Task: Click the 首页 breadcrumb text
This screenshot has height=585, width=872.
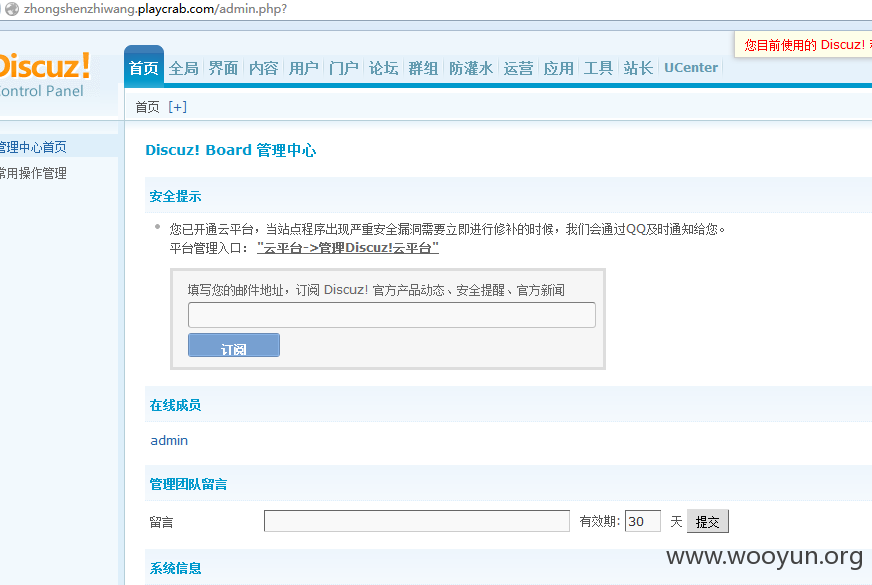Action: pyautogui.click(x=147, y=107)
